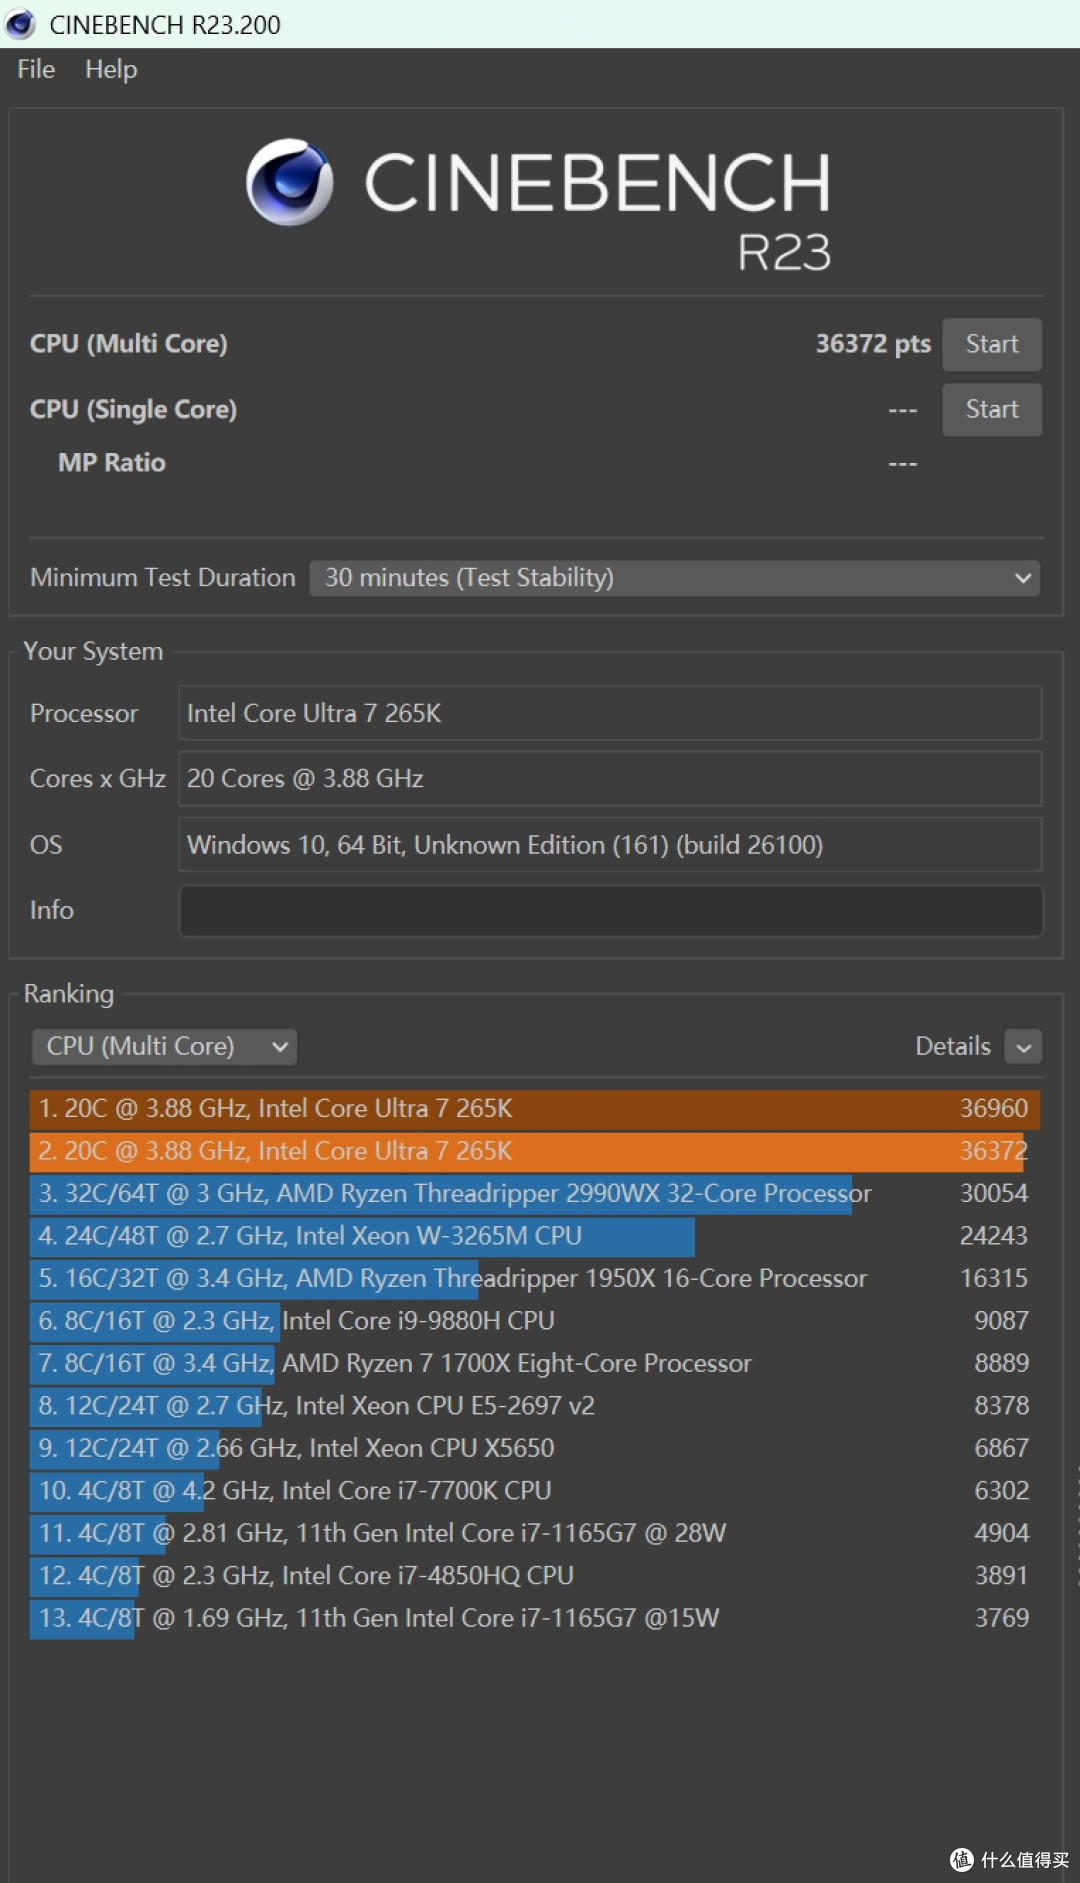Start the CPU Multi Core test
1080x1883 pixels.
click(991, 344)
